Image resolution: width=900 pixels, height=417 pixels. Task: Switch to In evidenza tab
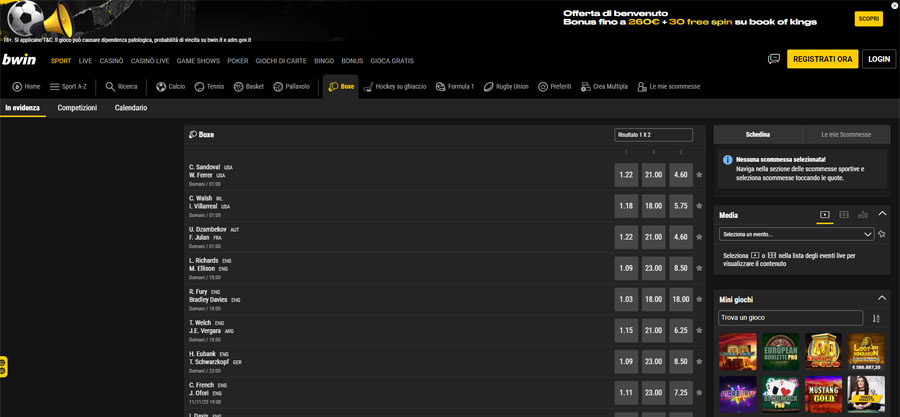pos(23,108)
